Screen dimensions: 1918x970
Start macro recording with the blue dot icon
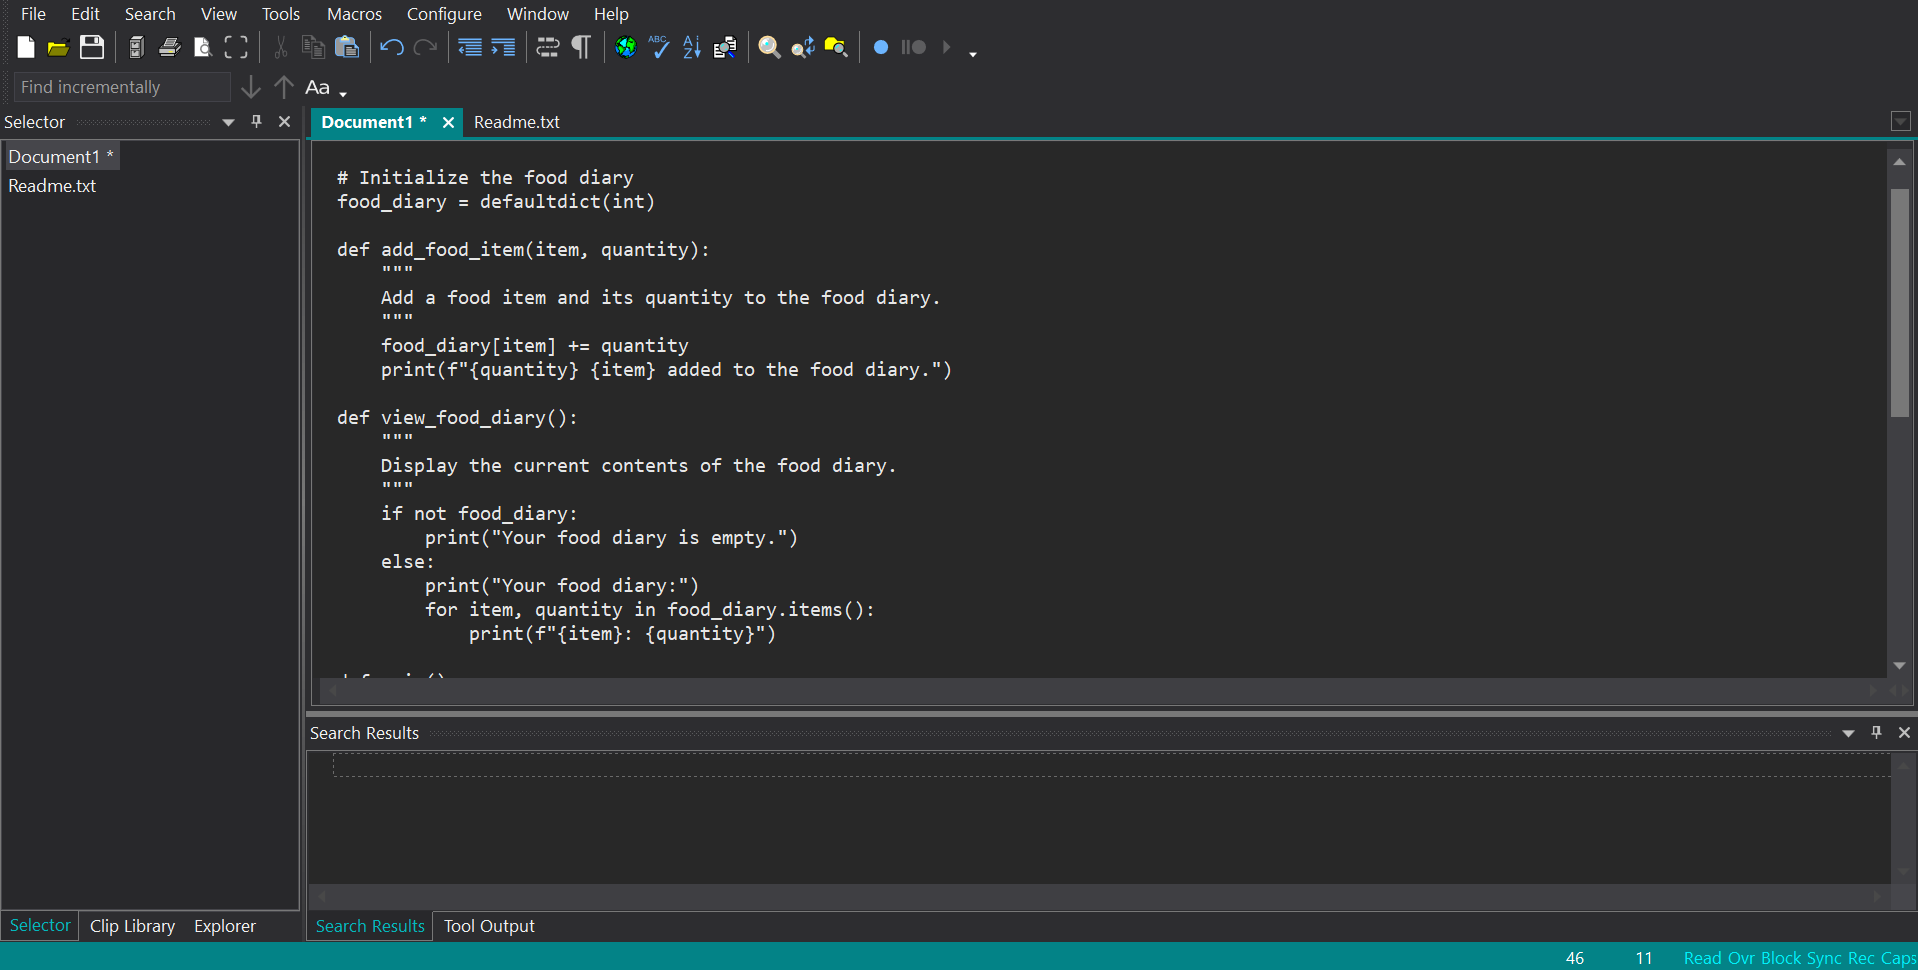coord(880,47)
